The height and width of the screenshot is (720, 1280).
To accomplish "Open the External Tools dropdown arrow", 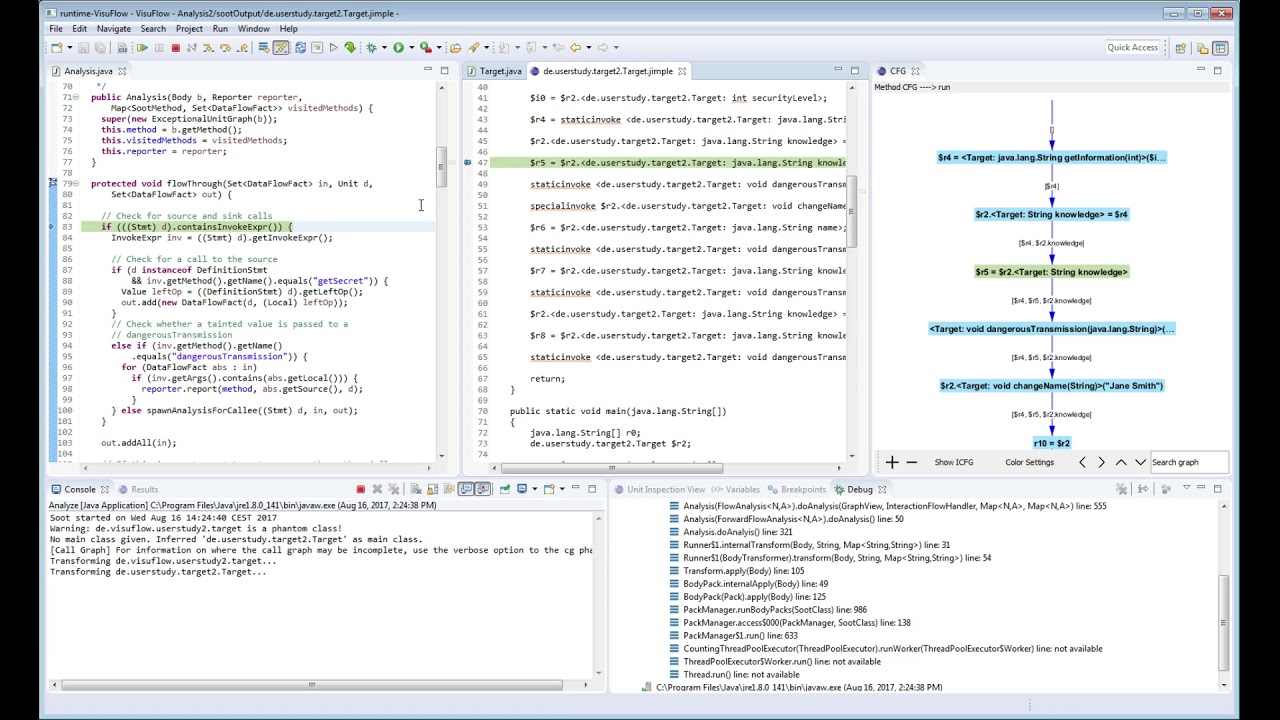I will pos(439,47).
